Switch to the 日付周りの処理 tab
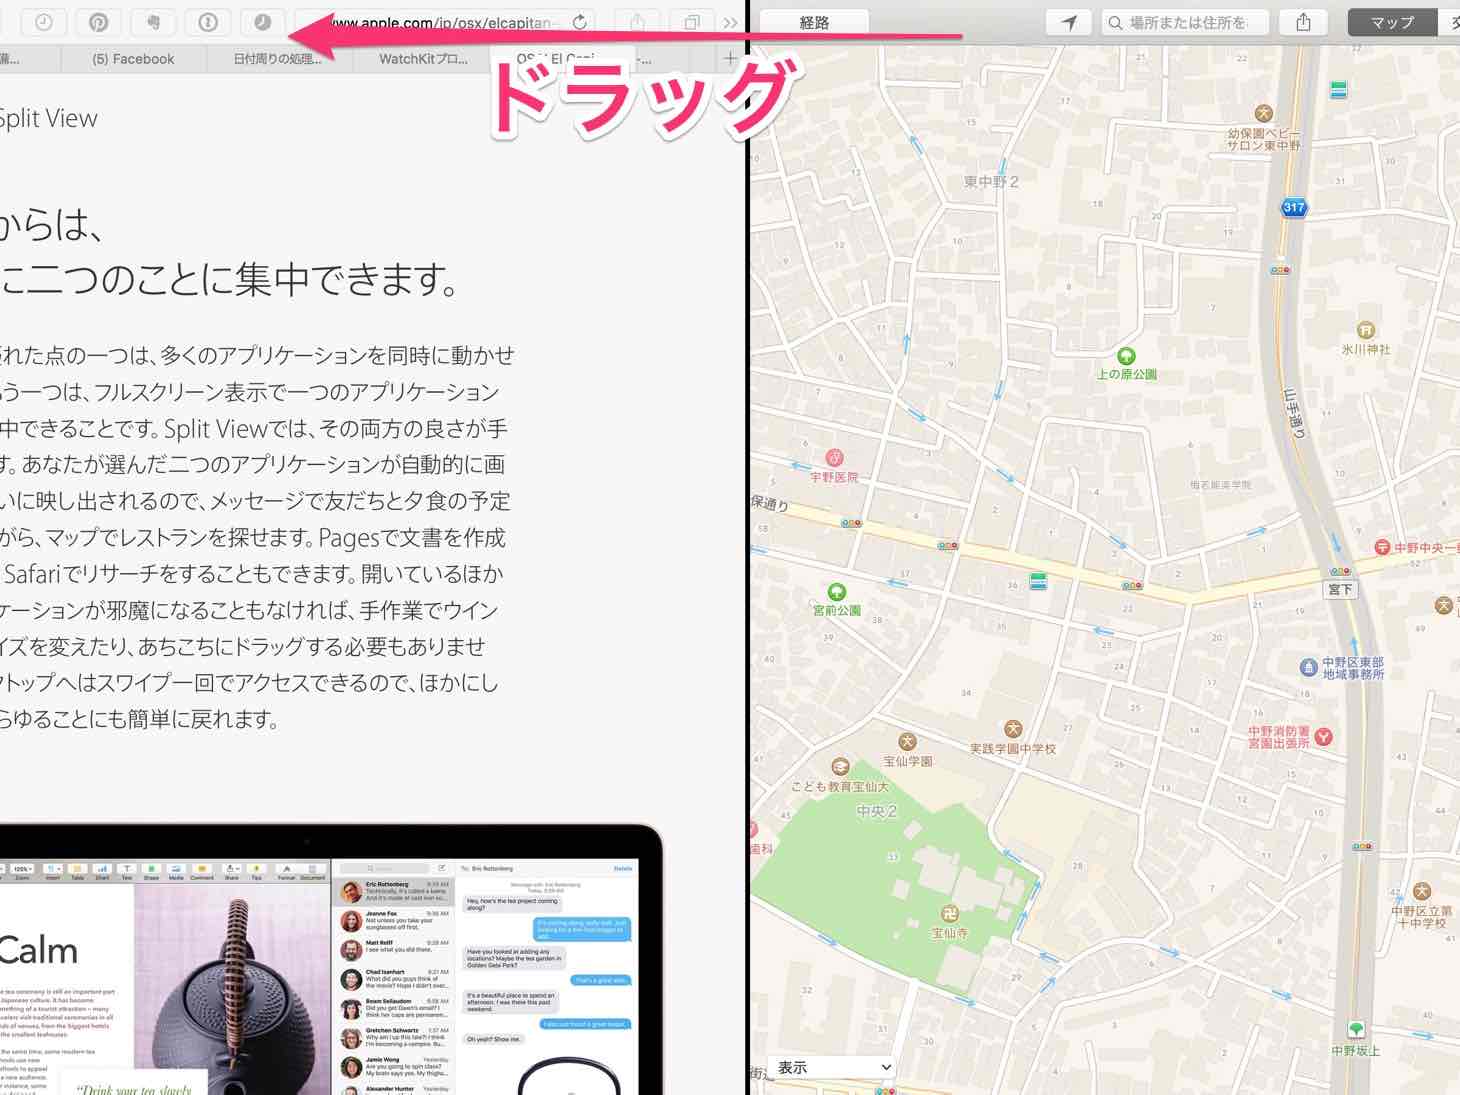This screenshot has width=1460, height=1095. click(277, 59)
